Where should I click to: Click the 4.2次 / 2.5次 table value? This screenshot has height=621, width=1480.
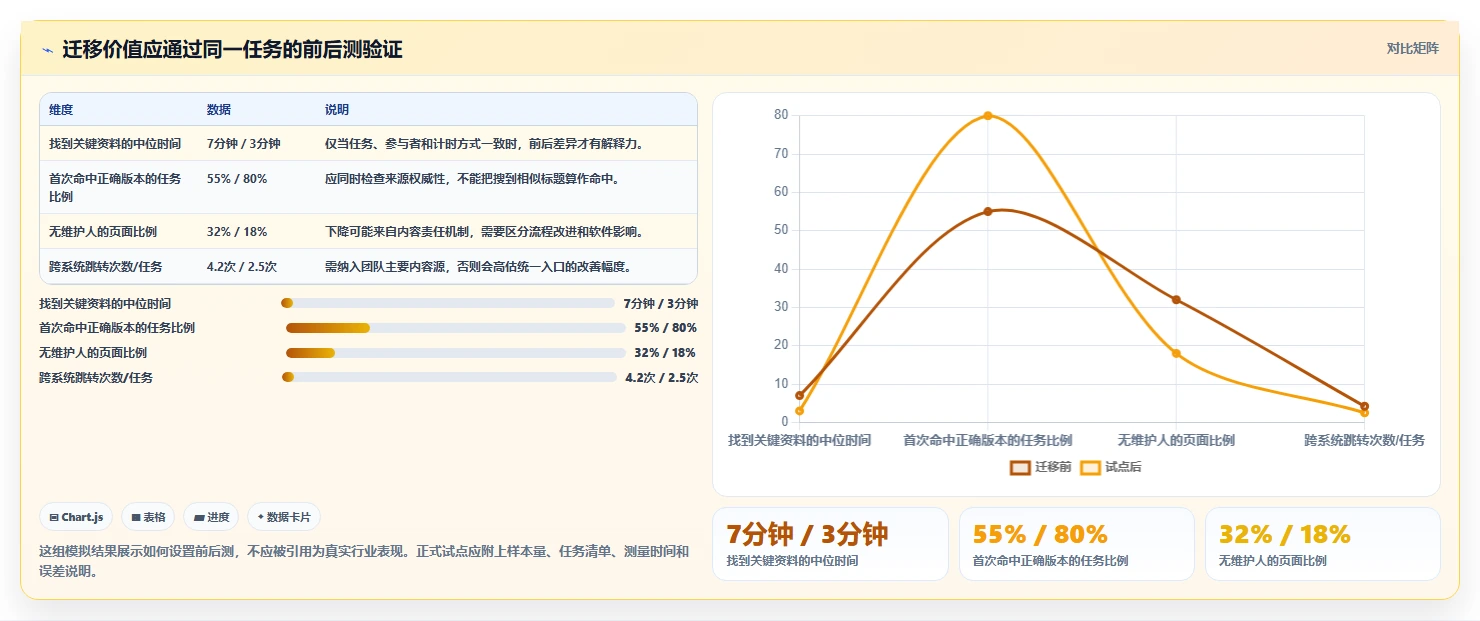tap(242, 267)
